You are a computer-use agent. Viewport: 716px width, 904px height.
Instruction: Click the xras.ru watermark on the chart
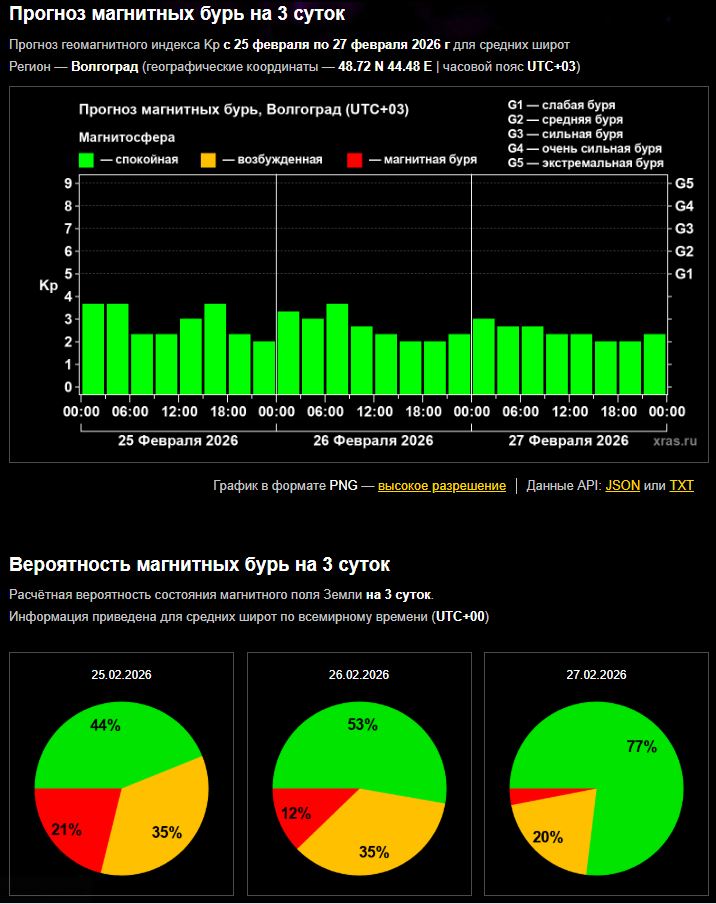pyautogui.click(x=675, y=440)
